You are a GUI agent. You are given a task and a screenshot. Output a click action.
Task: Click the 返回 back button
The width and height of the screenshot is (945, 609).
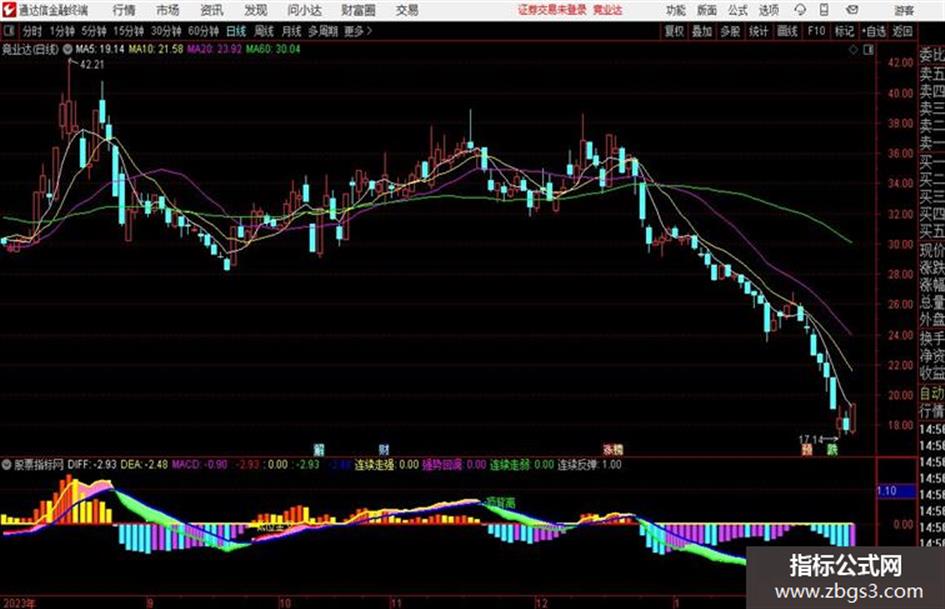click(x=902, y=31)
